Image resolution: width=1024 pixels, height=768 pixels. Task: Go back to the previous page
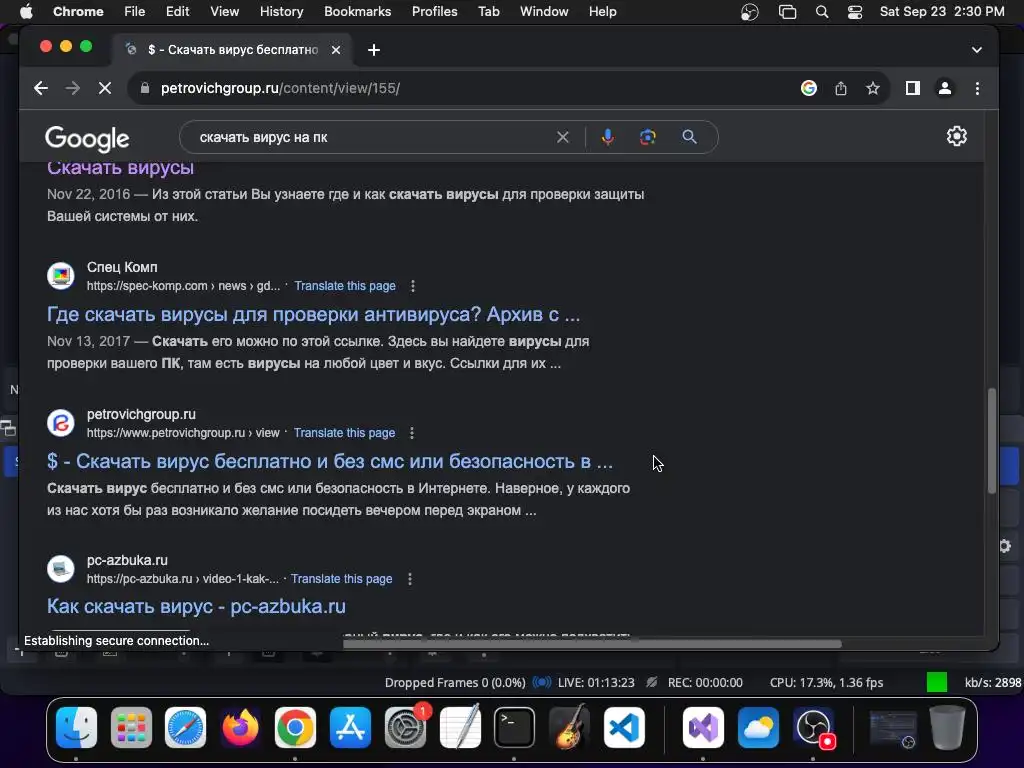pos(41,88)
